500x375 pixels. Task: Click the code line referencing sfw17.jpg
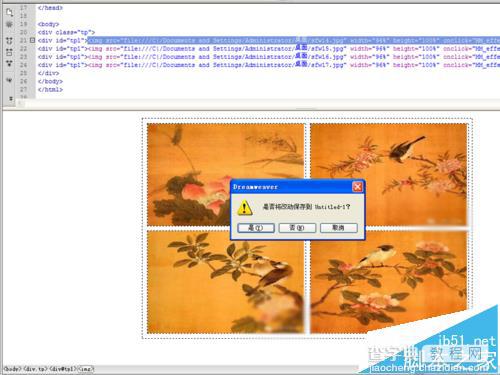coord(269,65)
